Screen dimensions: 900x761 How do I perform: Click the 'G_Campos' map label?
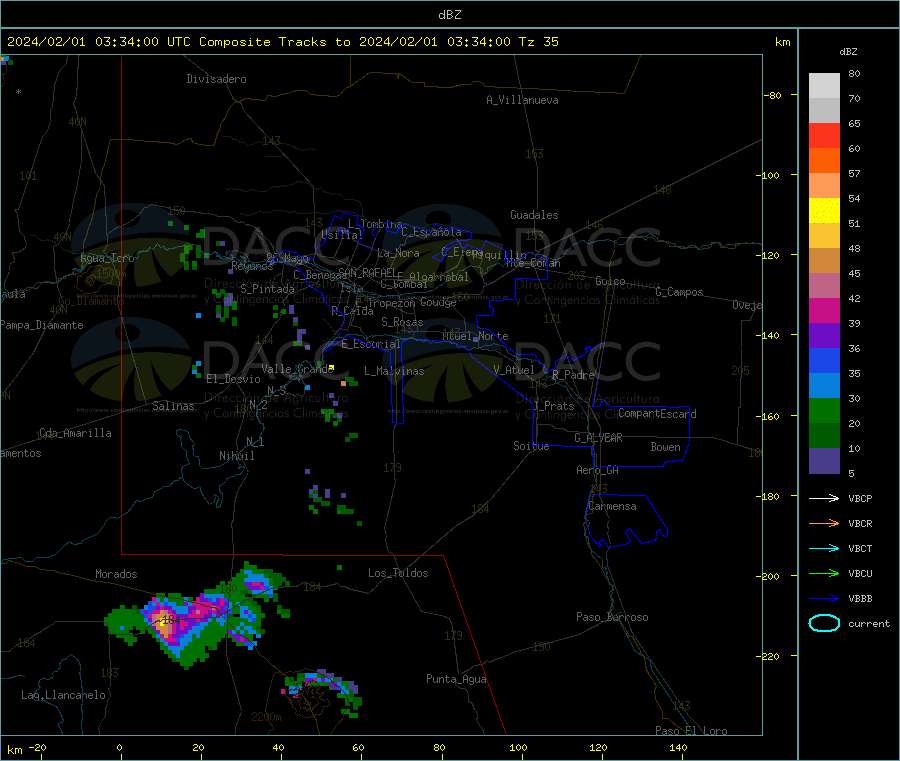[679, 292]
